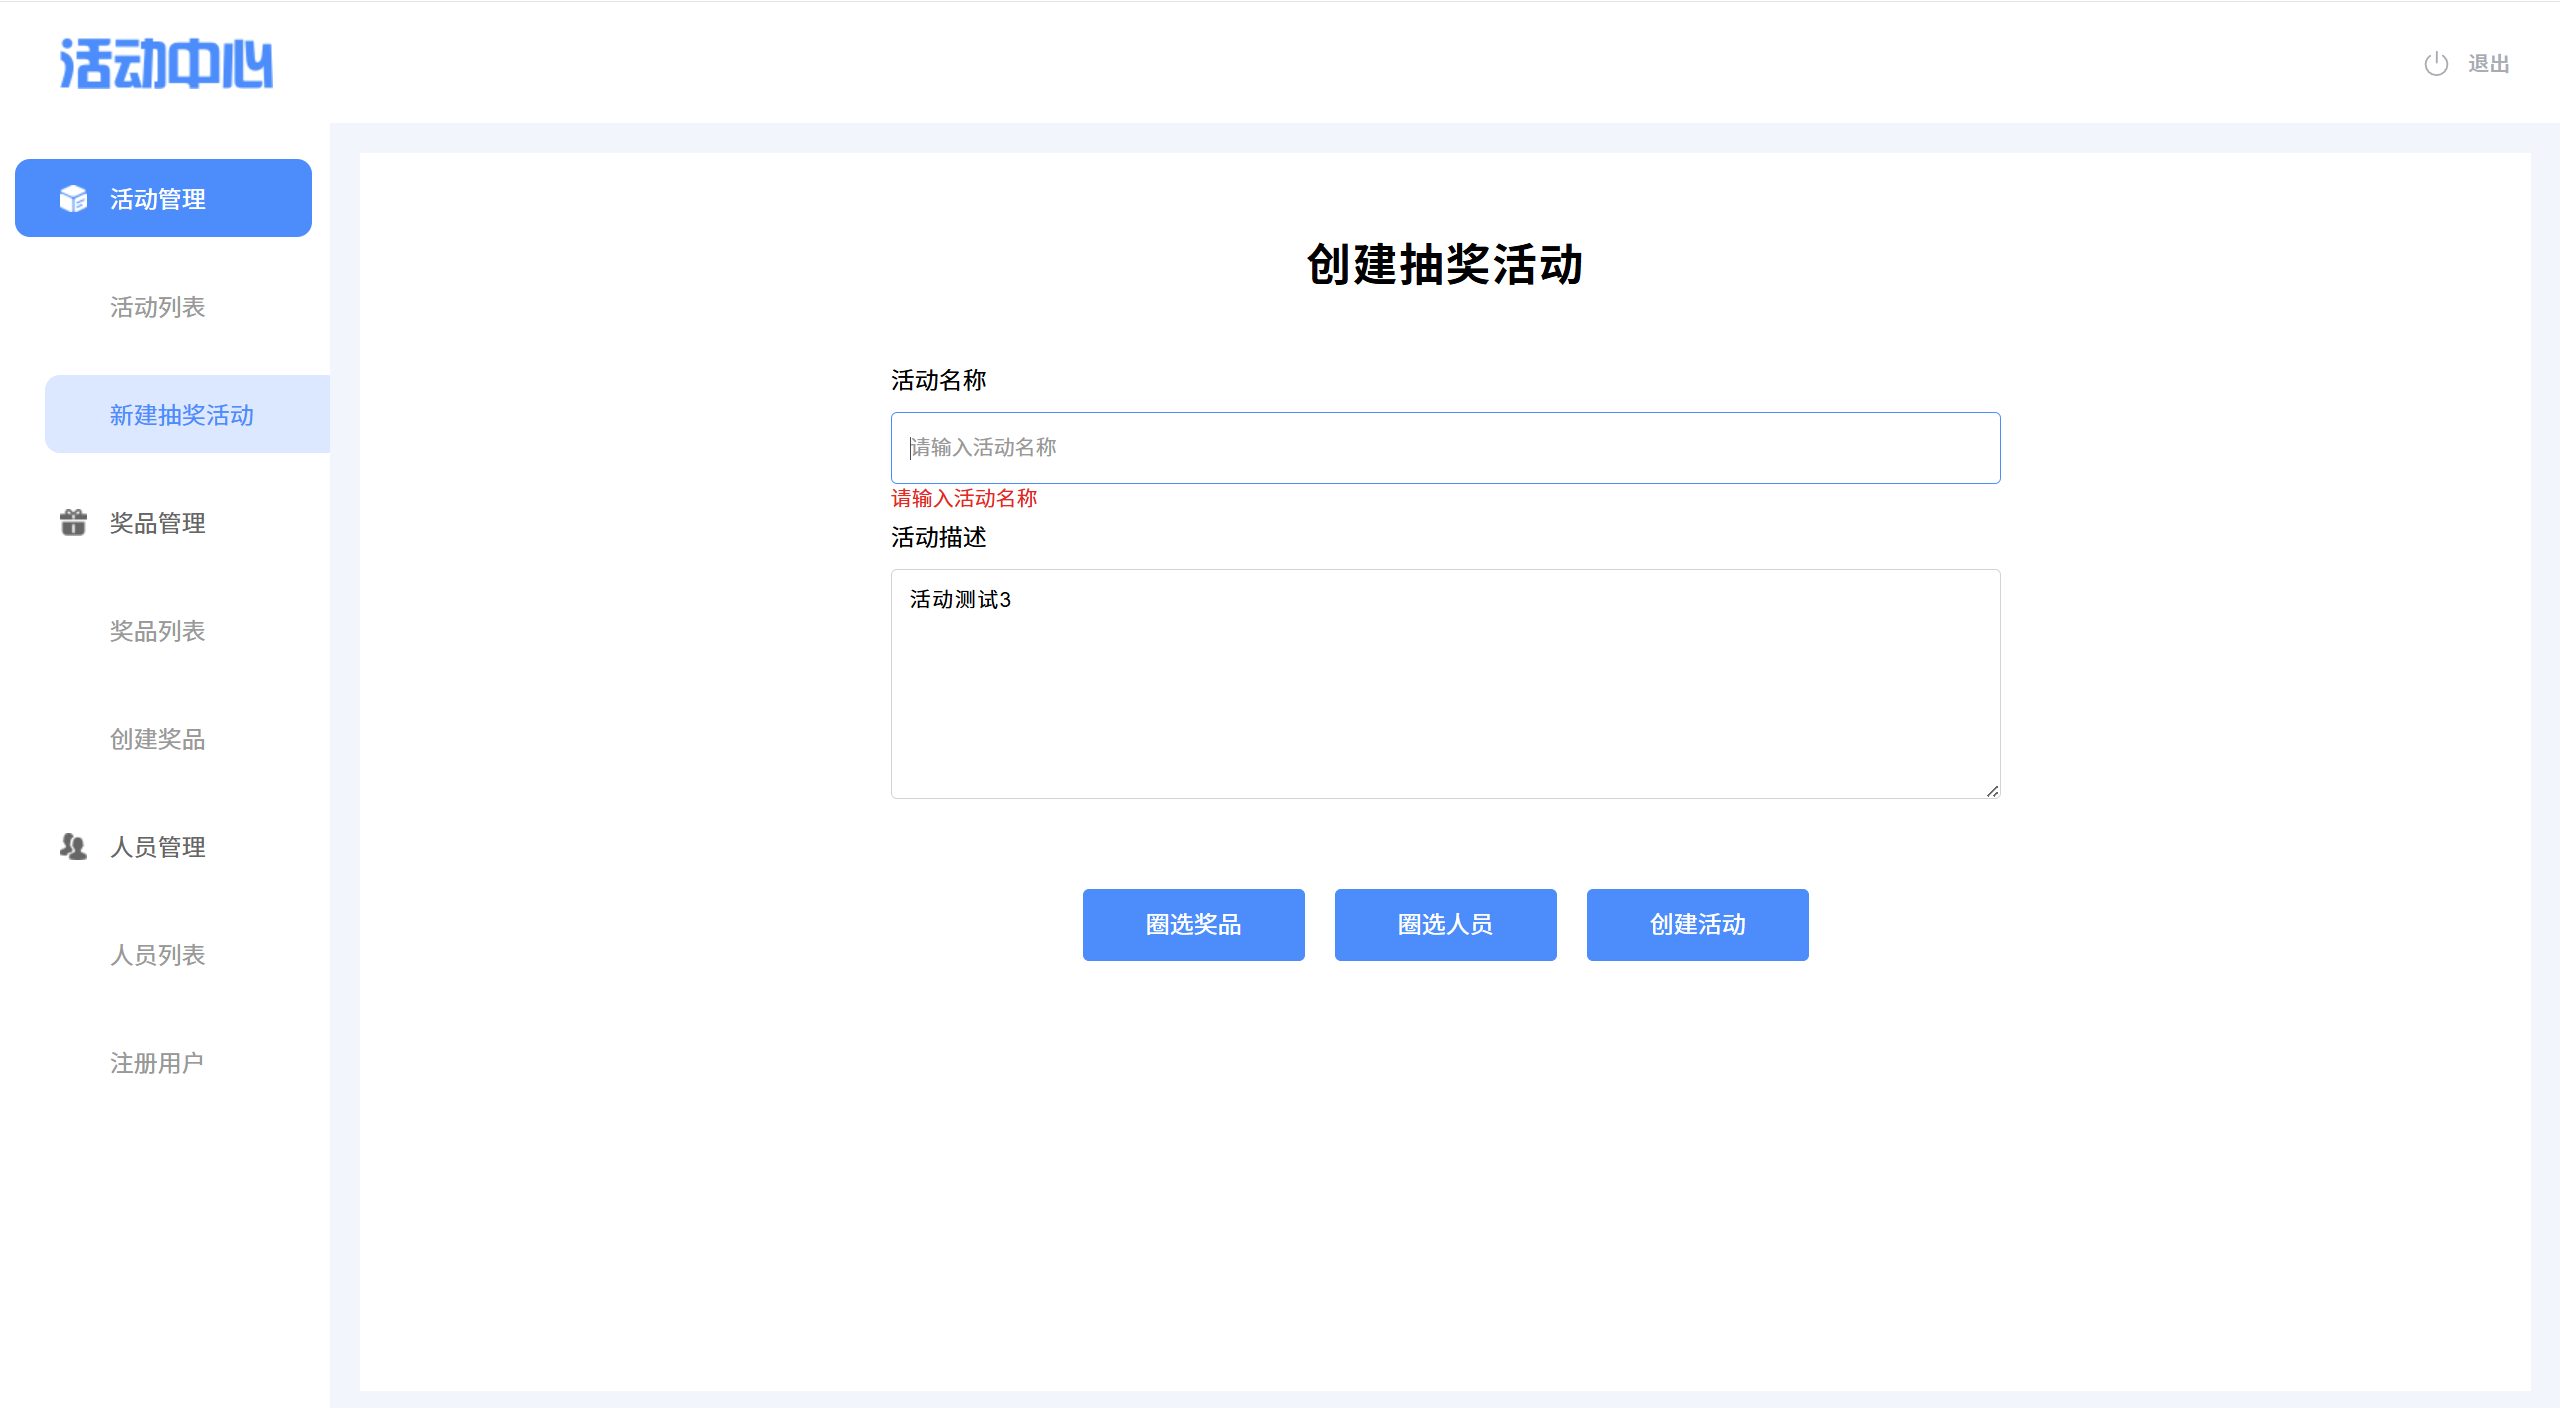Click the textarea resize handle corner
Screen dimensions: 2560x1408
pos(1992,791)
